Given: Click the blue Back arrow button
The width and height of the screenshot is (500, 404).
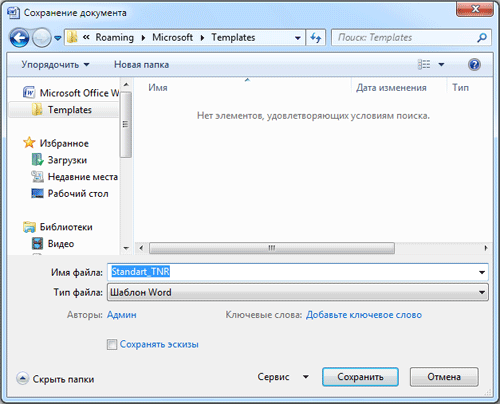Looking at the screenshot, I should coord(19,38).
